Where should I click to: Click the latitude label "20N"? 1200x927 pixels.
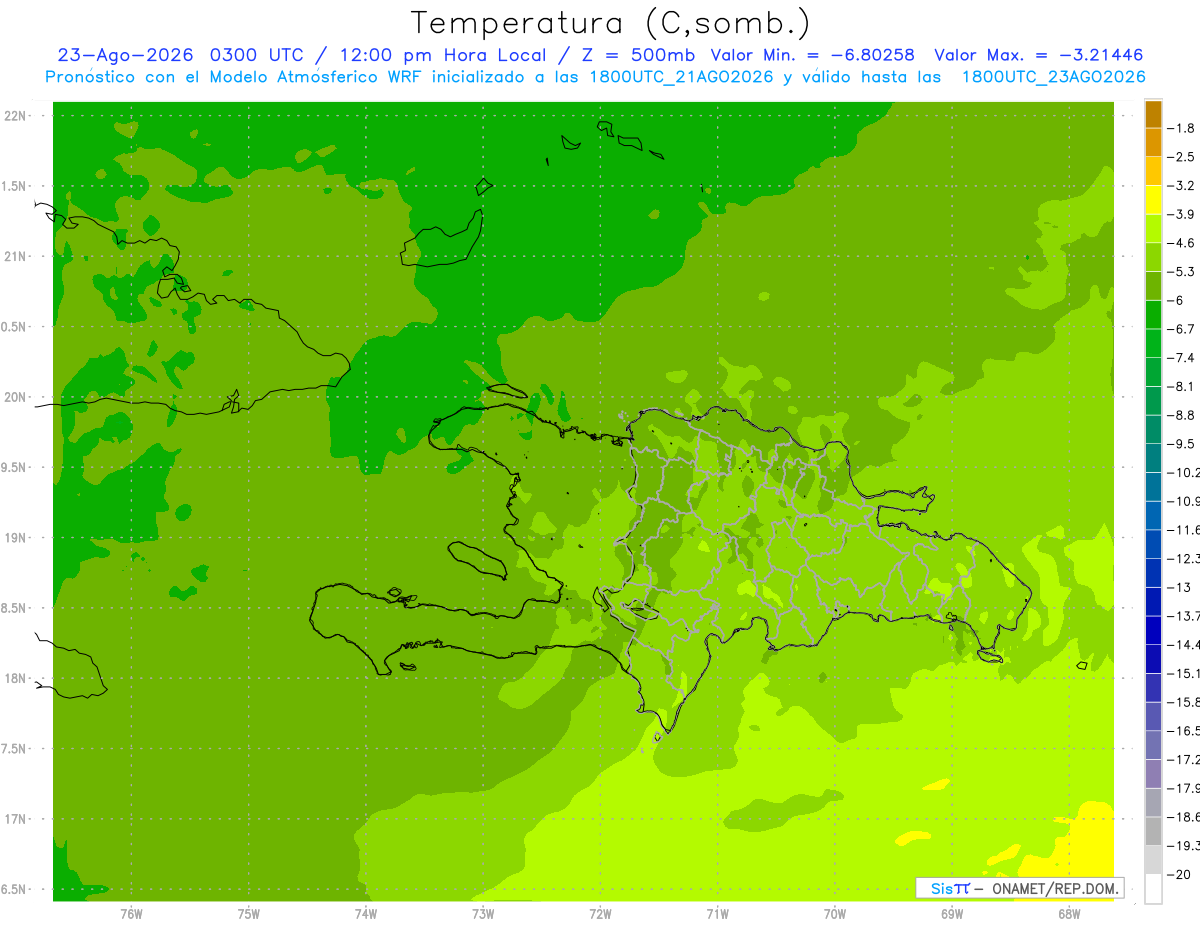point(15,397)
